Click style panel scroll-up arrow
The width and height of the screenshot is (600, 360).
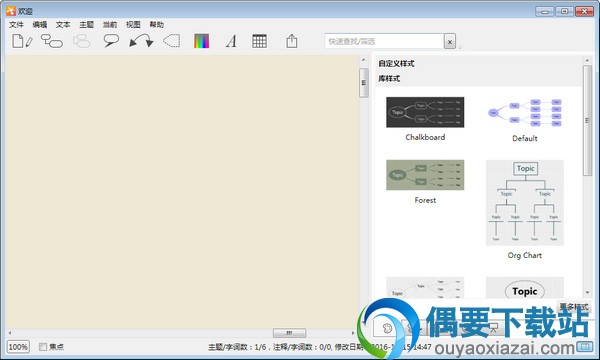coord(587,60)
